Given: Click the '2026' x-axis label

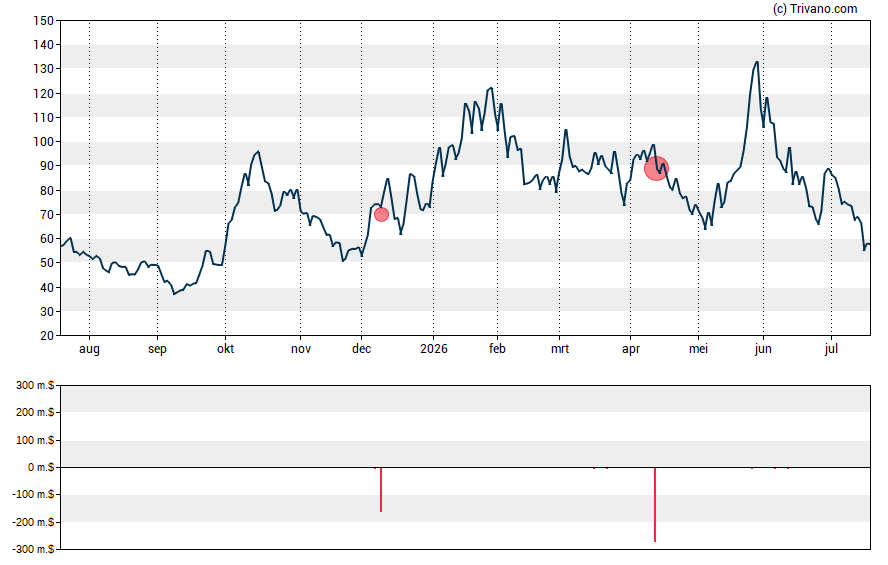Looking at the screenshot, I should 434,349.
